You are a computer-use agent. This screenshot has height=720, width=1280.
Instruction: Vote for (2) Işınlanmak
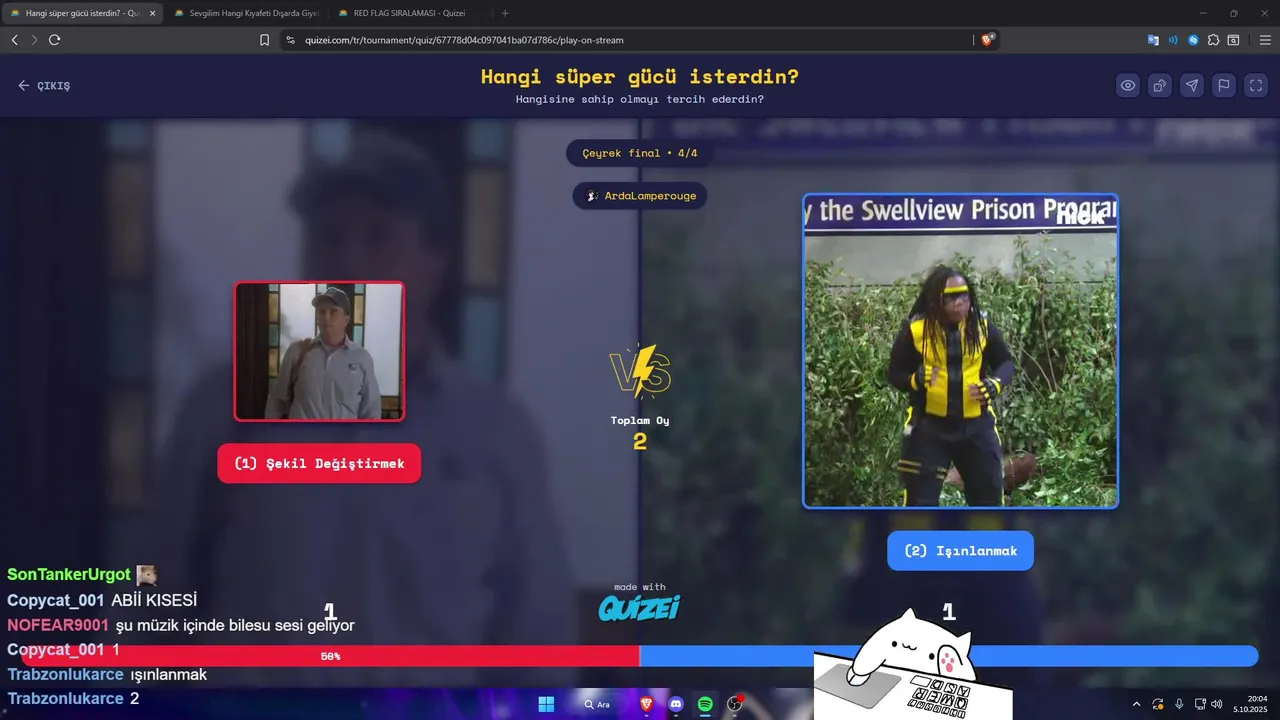coord(960,551)
